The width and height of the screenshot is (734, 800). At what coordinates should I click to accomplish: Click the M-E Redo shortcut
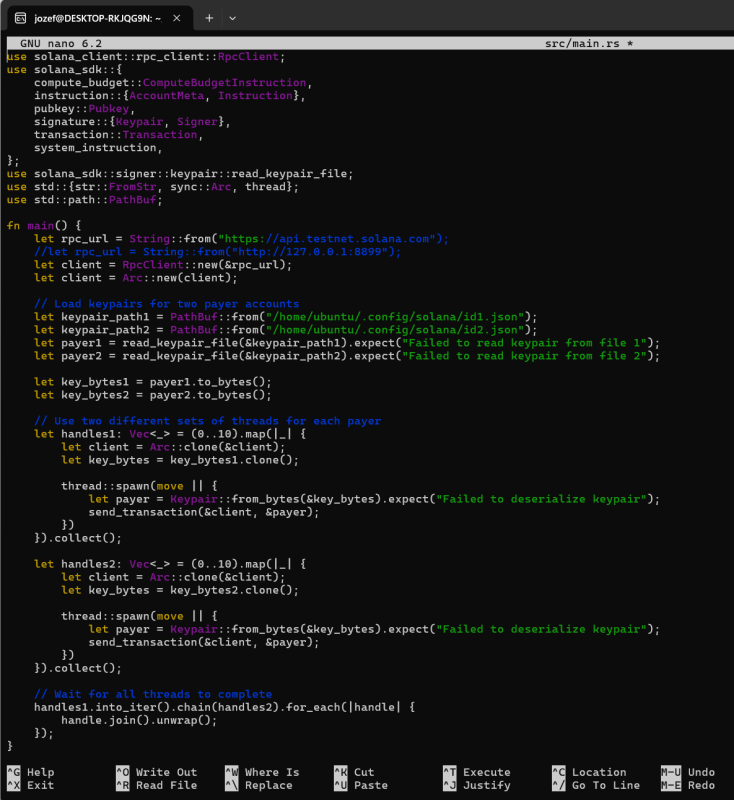coord(688,786)
